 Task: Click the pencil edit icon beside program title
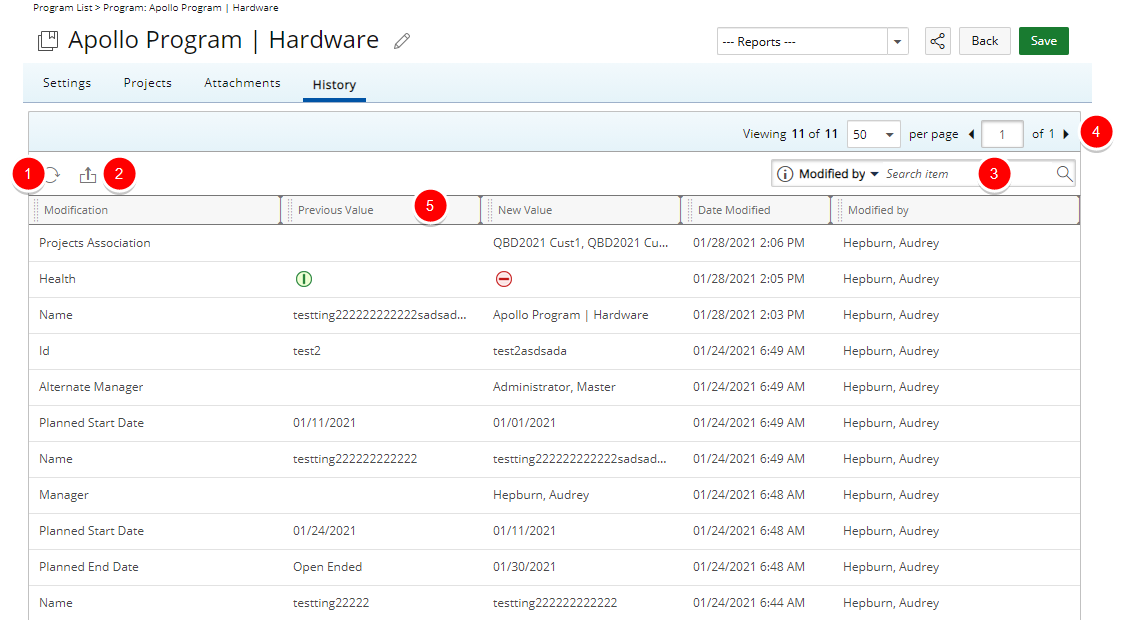click(402, 41)
